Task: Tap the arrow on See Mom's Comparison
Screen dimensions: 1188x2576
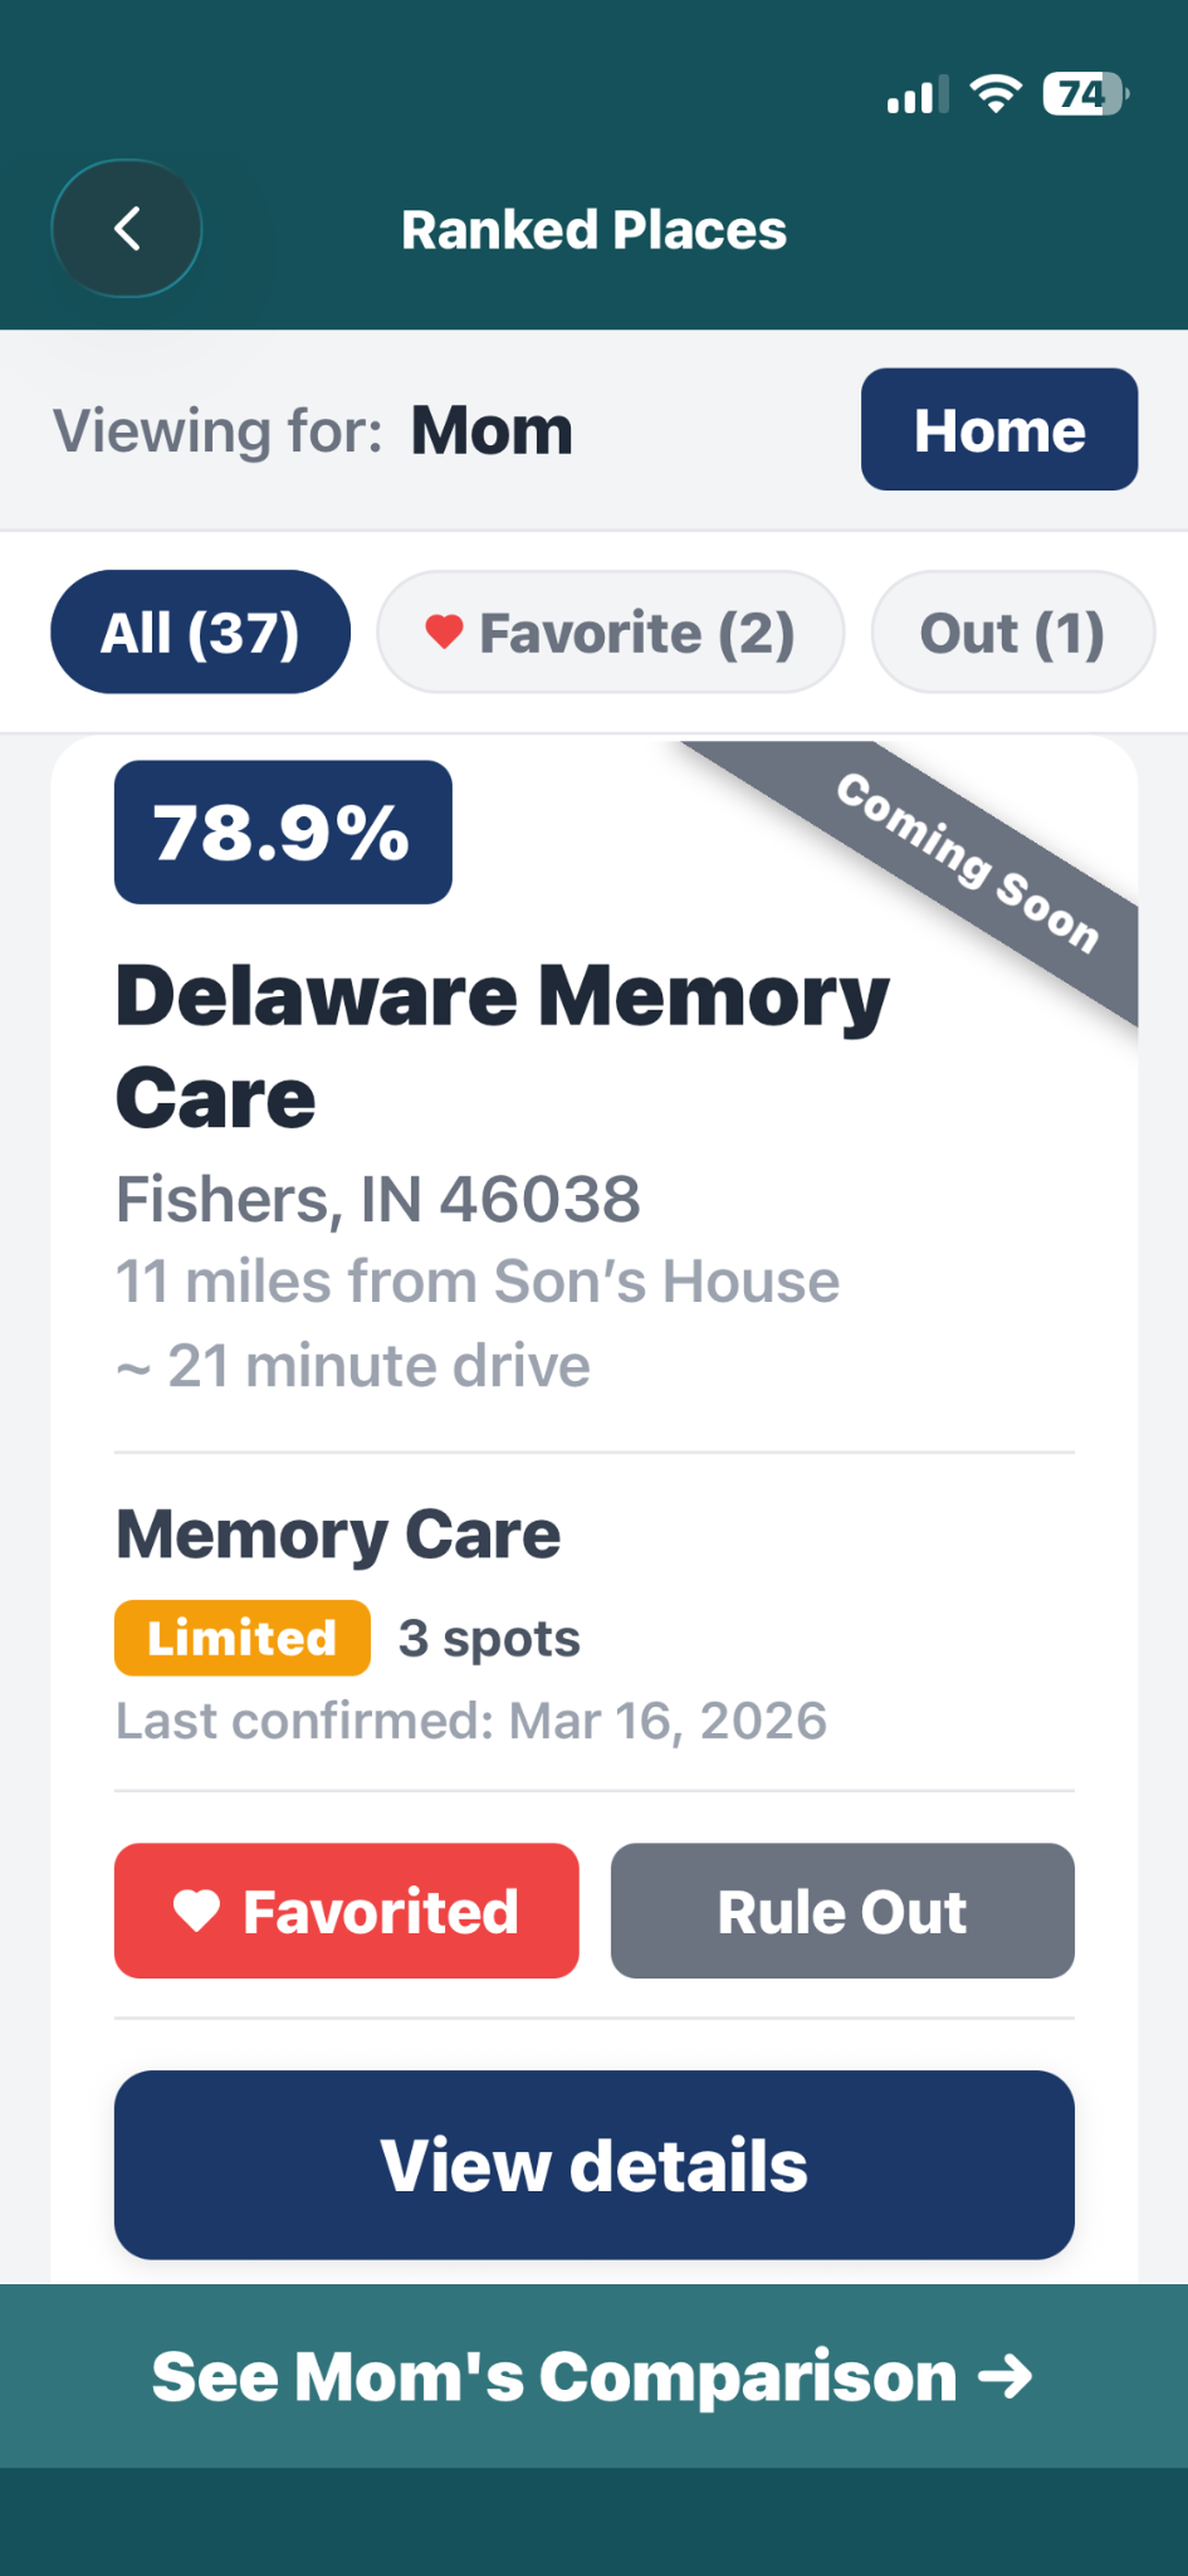Action: [x=1005, y=2376]
